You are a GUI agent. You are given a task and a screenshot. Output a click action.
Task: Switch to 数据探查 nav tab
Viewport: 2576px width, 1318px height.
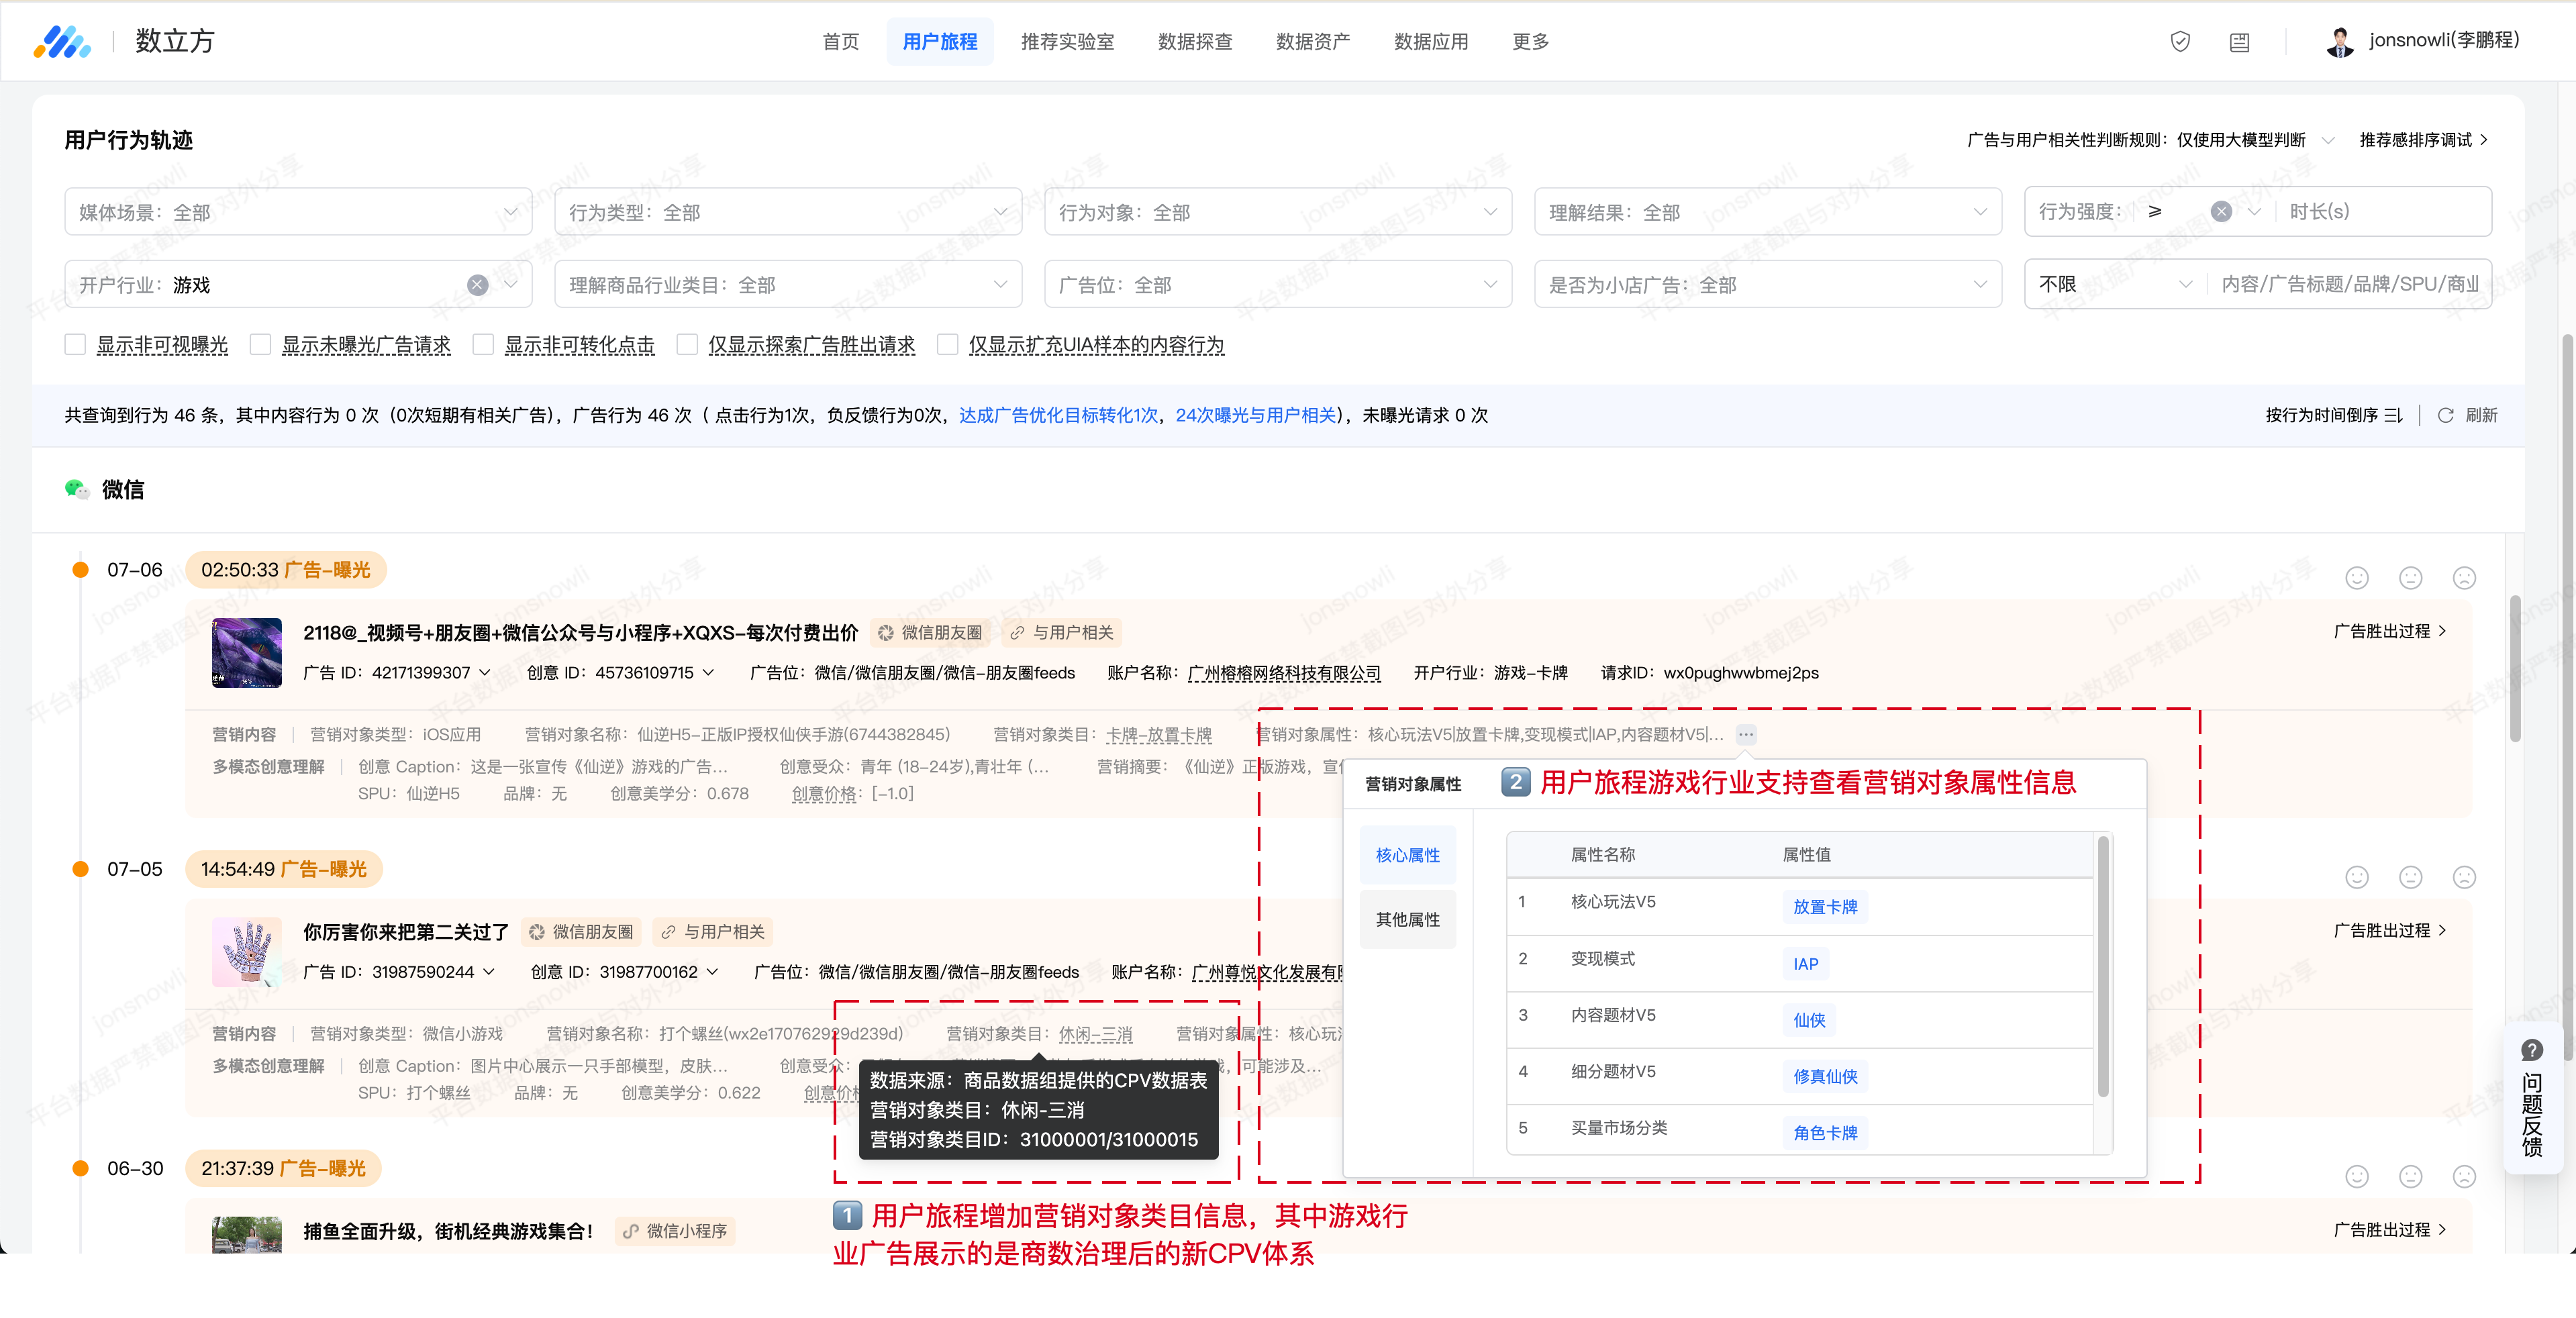click(1194, 42)
